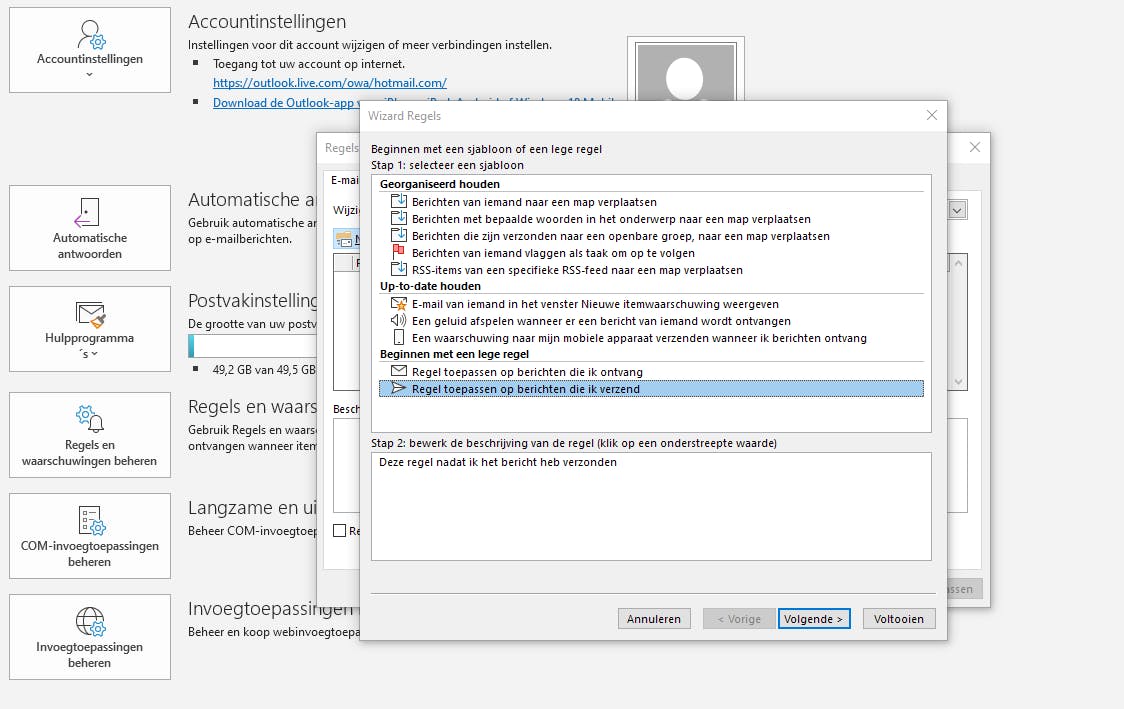Click Annuleren in the Wizard Regels
The image size is (1124, 709).
(654, 619)
